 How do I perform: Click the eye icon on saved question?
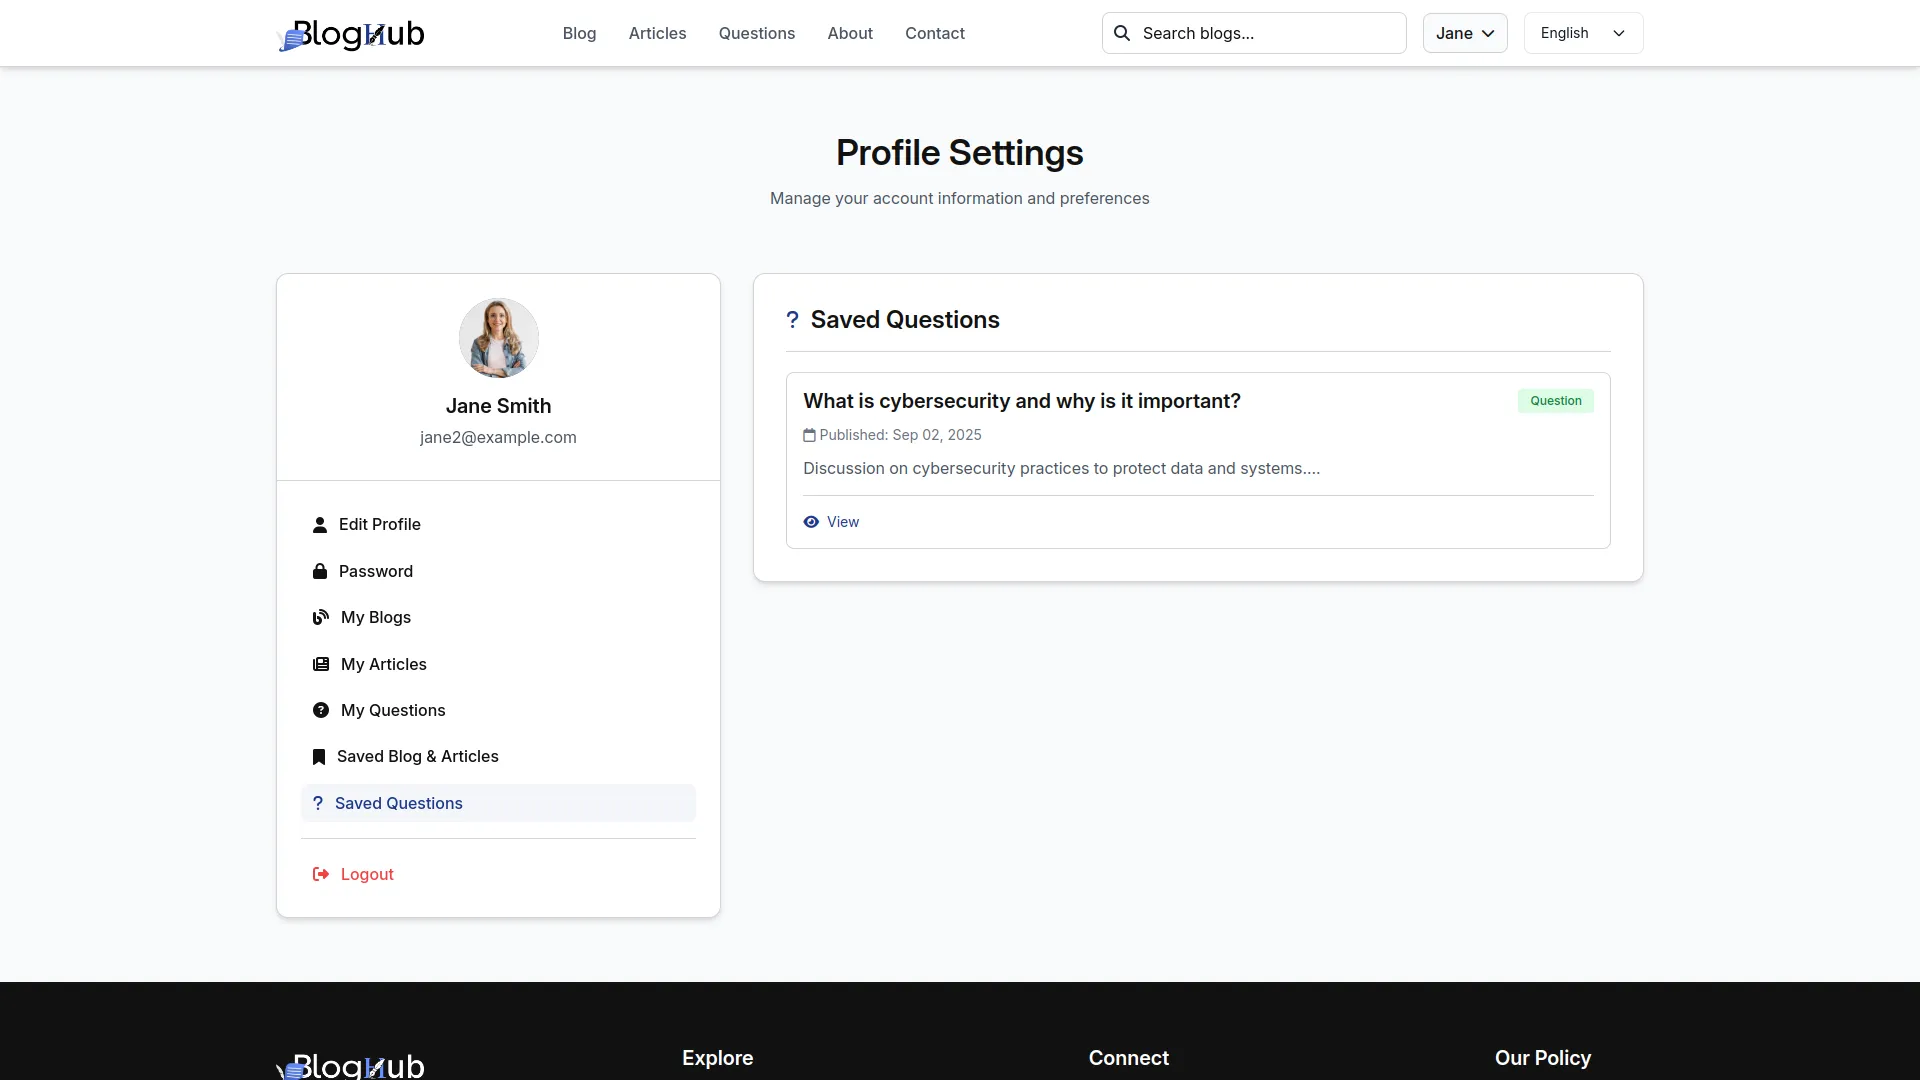click(x=811, y=522)
